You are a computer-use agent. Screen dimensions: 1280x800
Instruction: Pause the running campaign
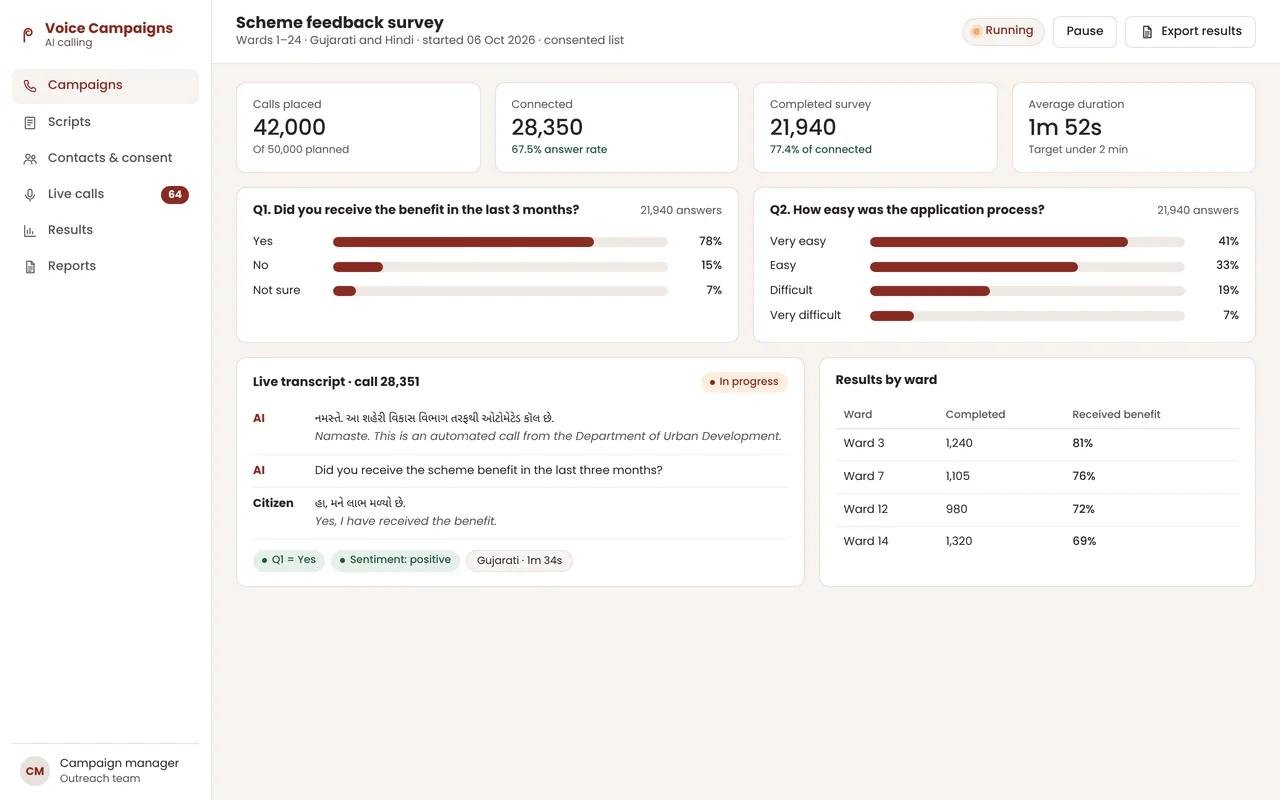(x=1085, y=31)
